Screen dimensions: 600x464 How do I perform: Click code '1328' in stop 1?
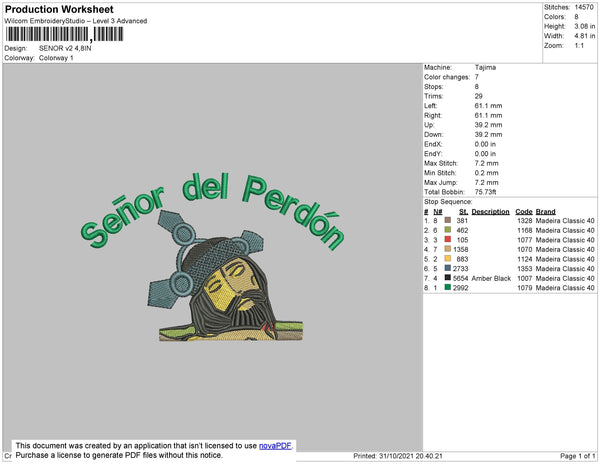525,221
